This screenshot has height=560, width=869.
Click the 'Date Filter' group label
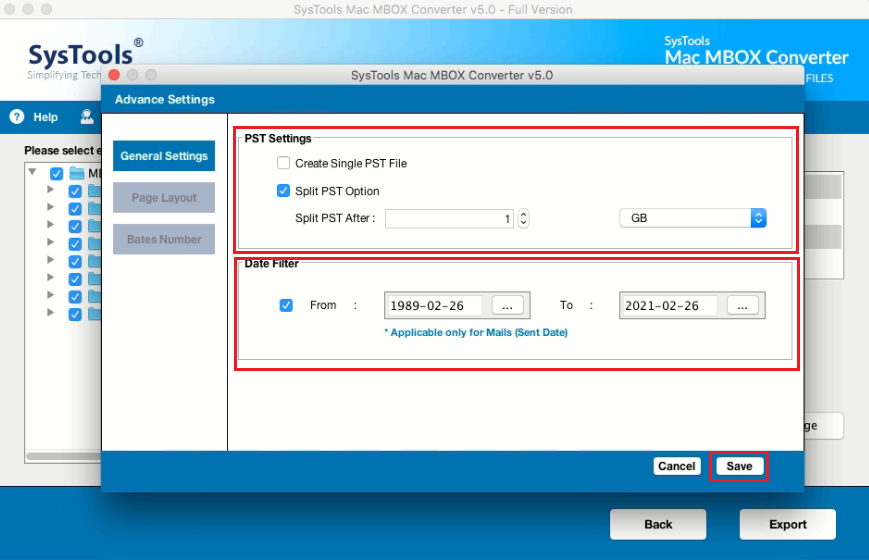pyautogui.click(x=272, y=263)
